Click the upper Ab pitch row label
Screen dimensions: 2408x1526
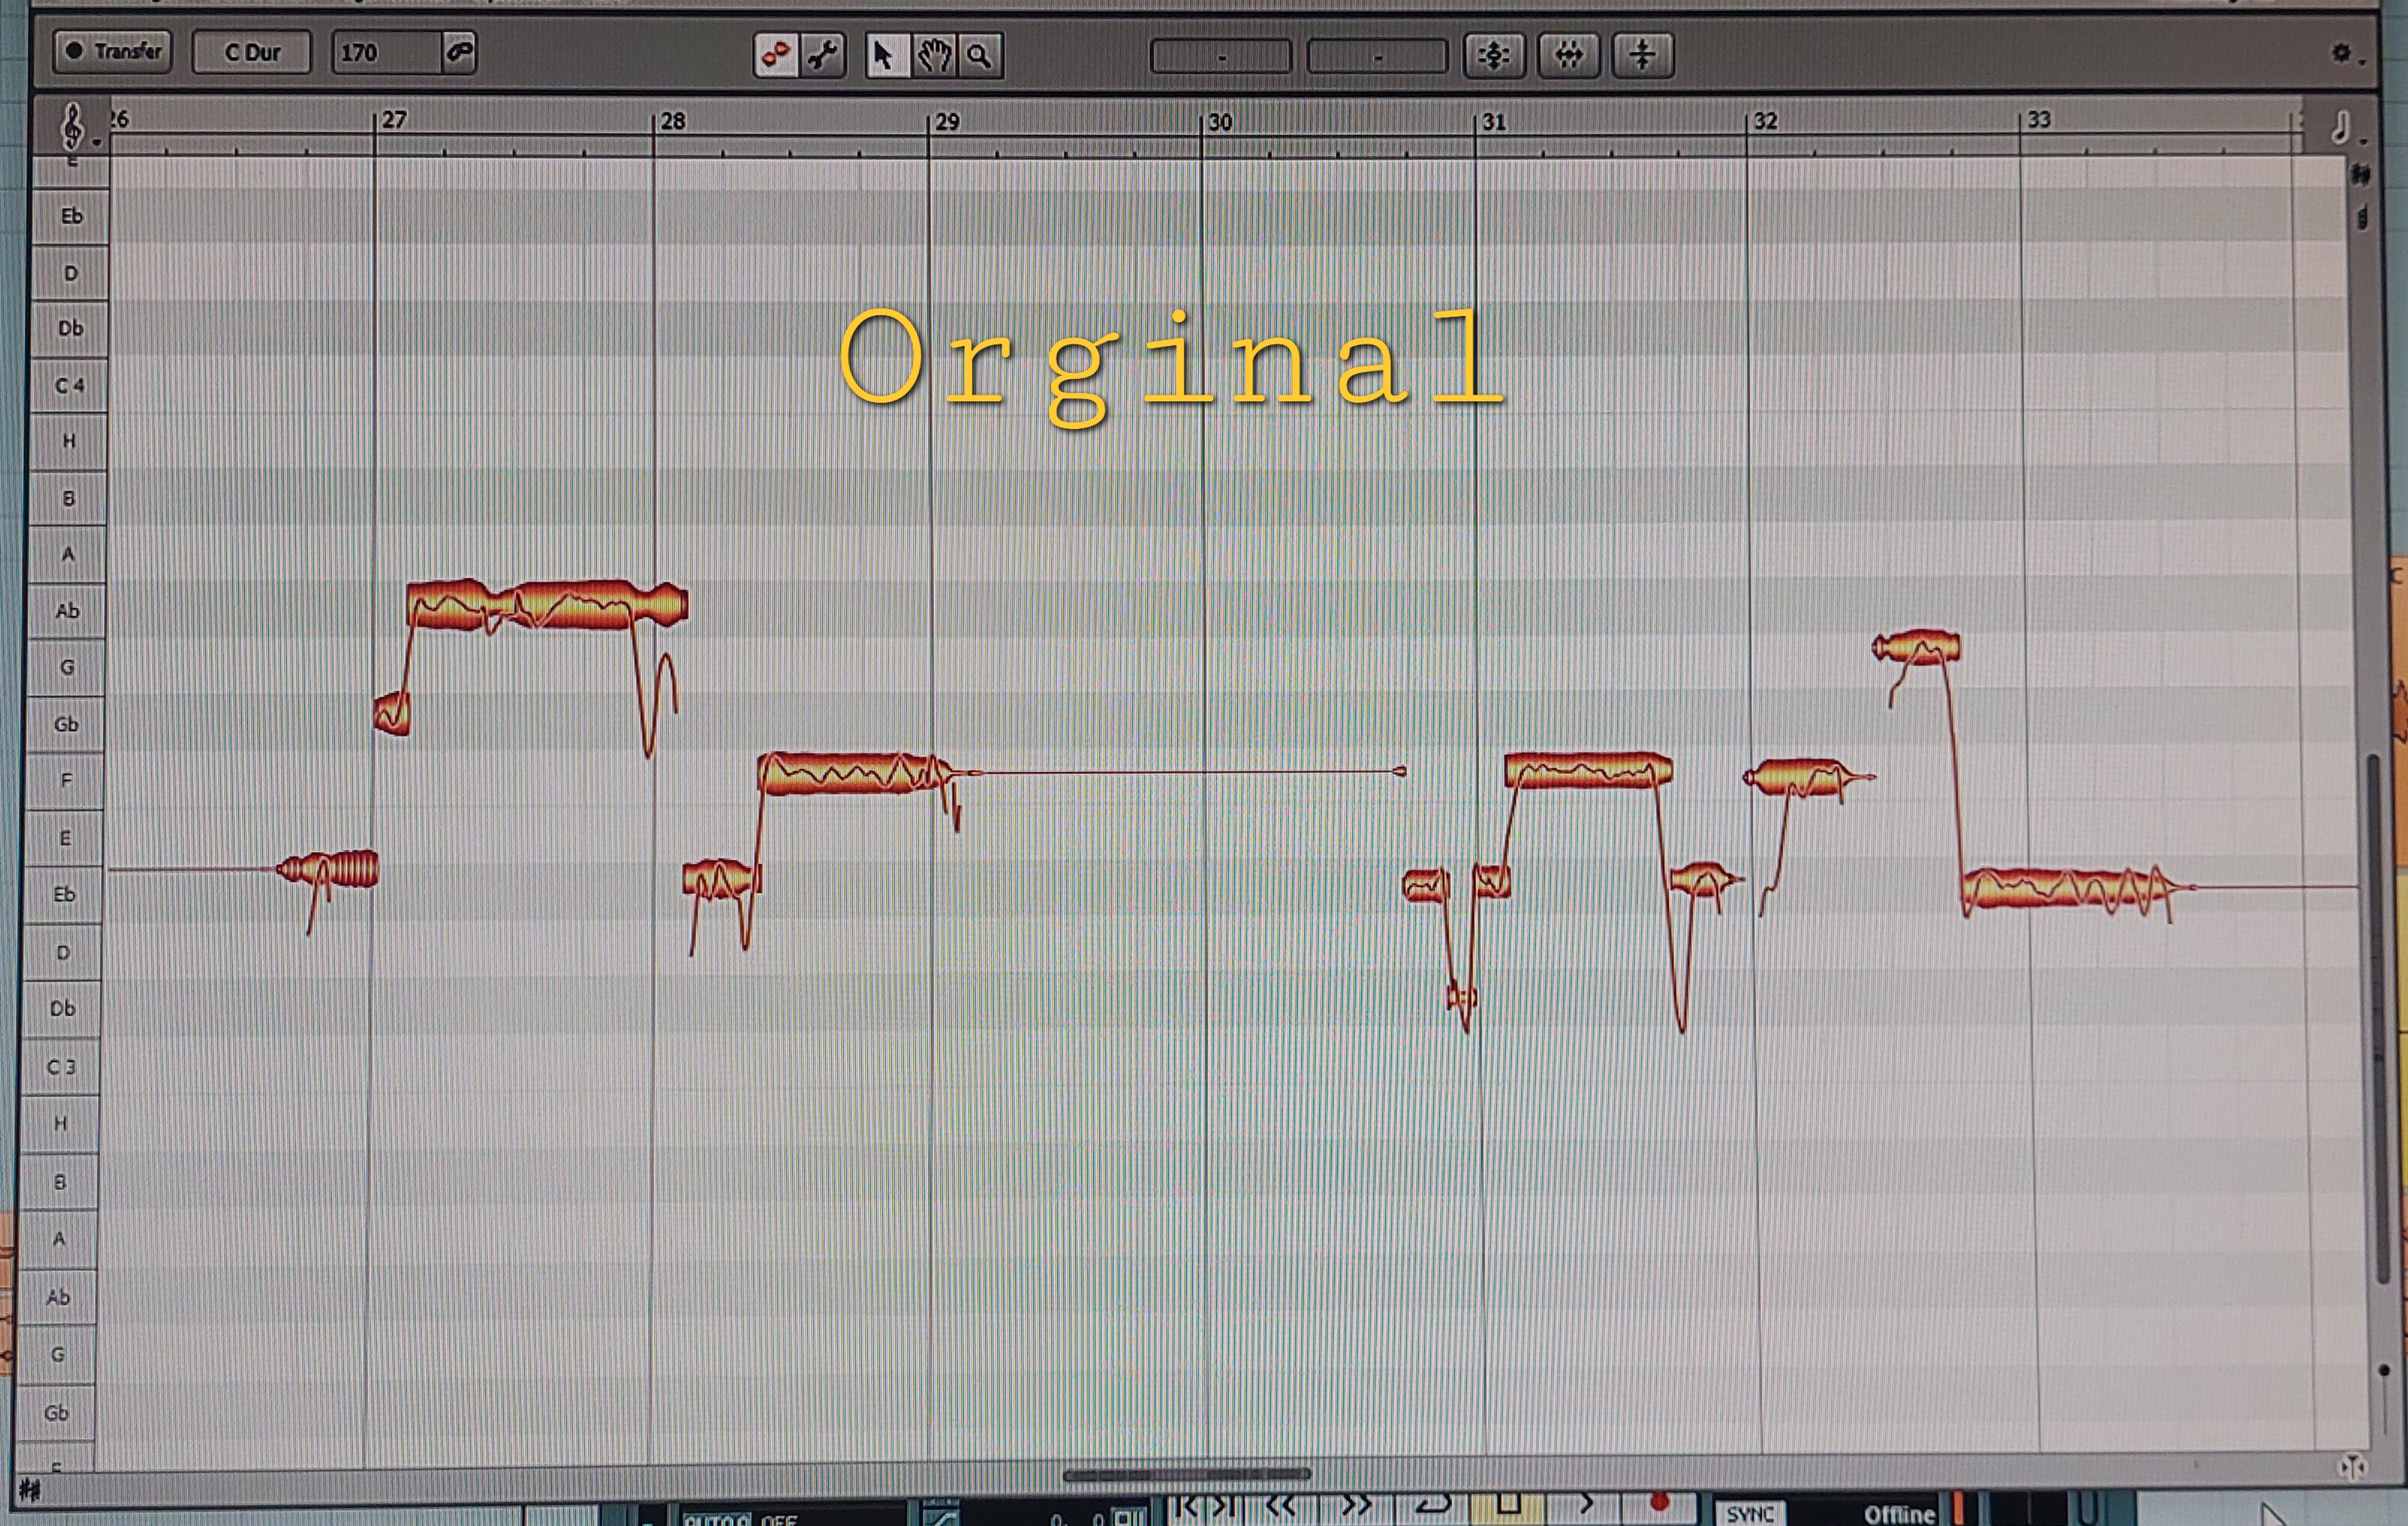click(x=67, y=610)
